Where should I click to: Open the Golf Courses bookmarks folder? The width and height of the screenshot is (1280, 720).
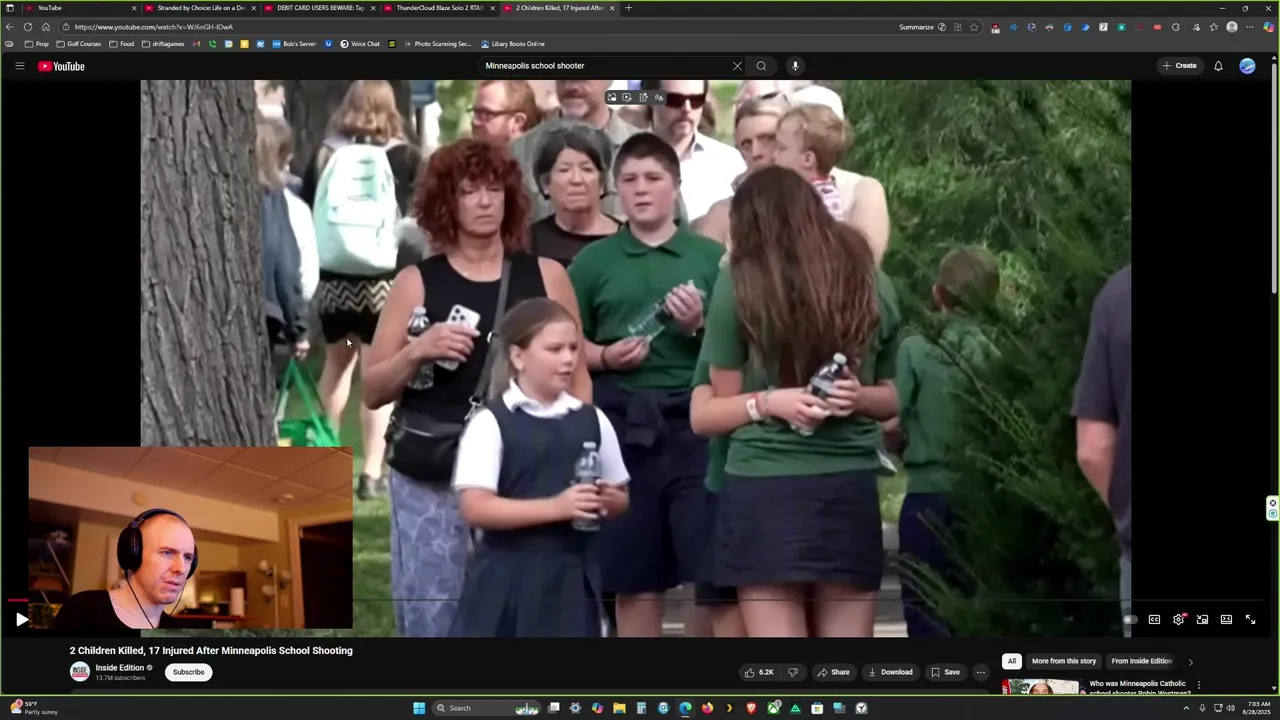point(79,44)
